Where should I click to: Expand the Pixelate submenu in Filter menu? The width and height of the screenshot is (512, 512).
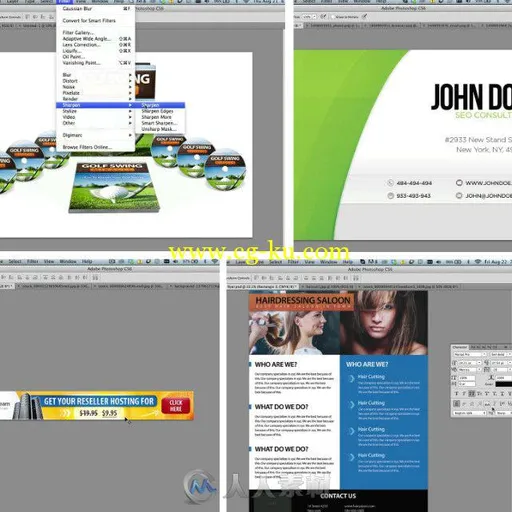[97, 93]
